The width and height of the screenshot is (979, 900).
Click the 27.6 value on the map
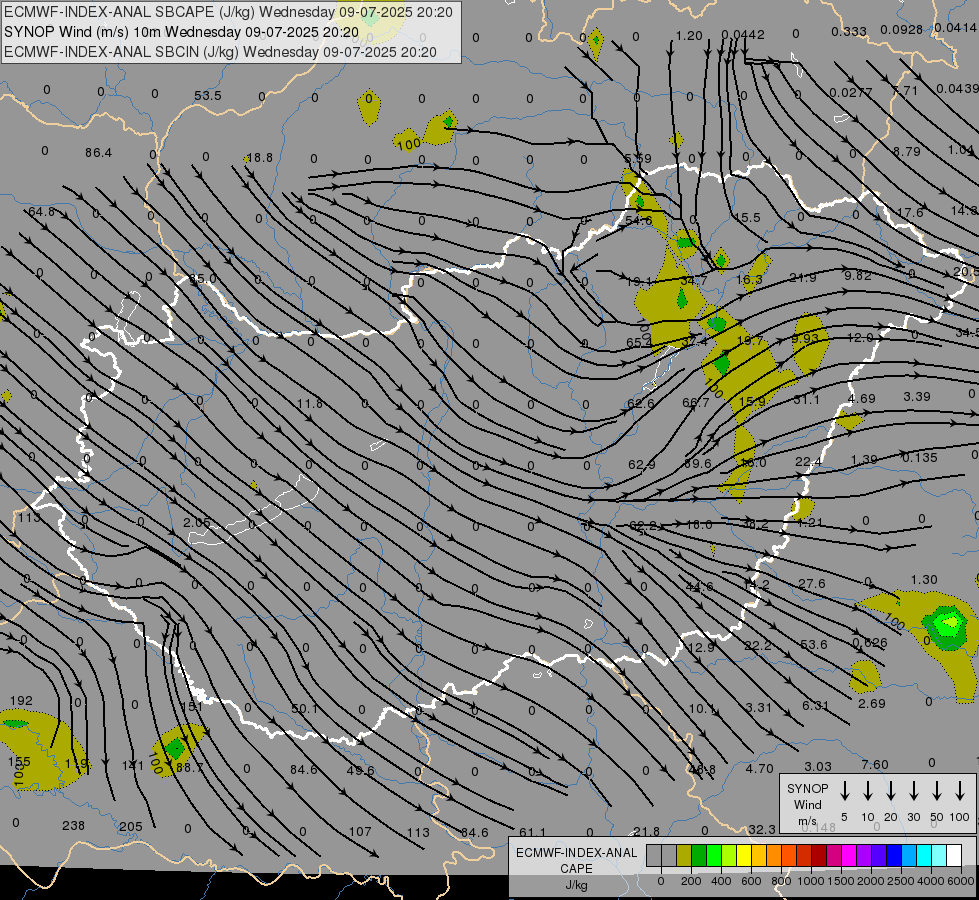click(x=812, y=583)
